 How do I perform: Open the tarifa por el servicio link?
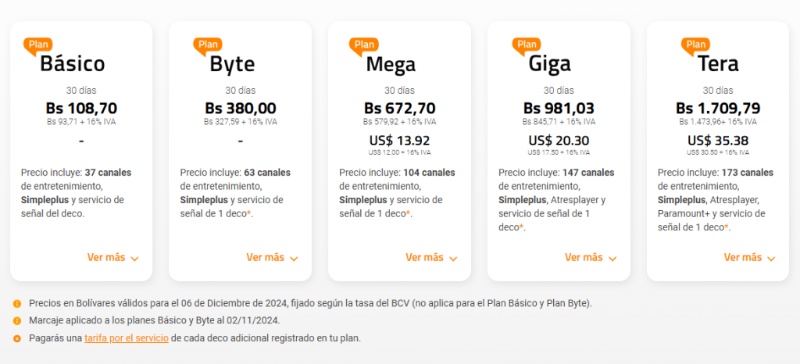(x=127, y=338)
